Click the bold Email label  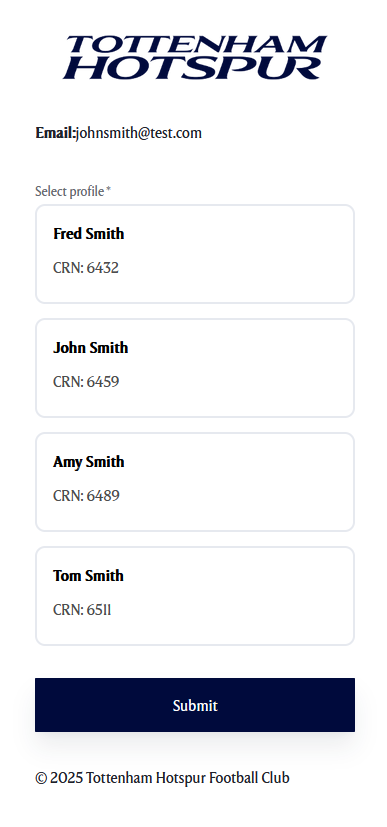point(55,133)
